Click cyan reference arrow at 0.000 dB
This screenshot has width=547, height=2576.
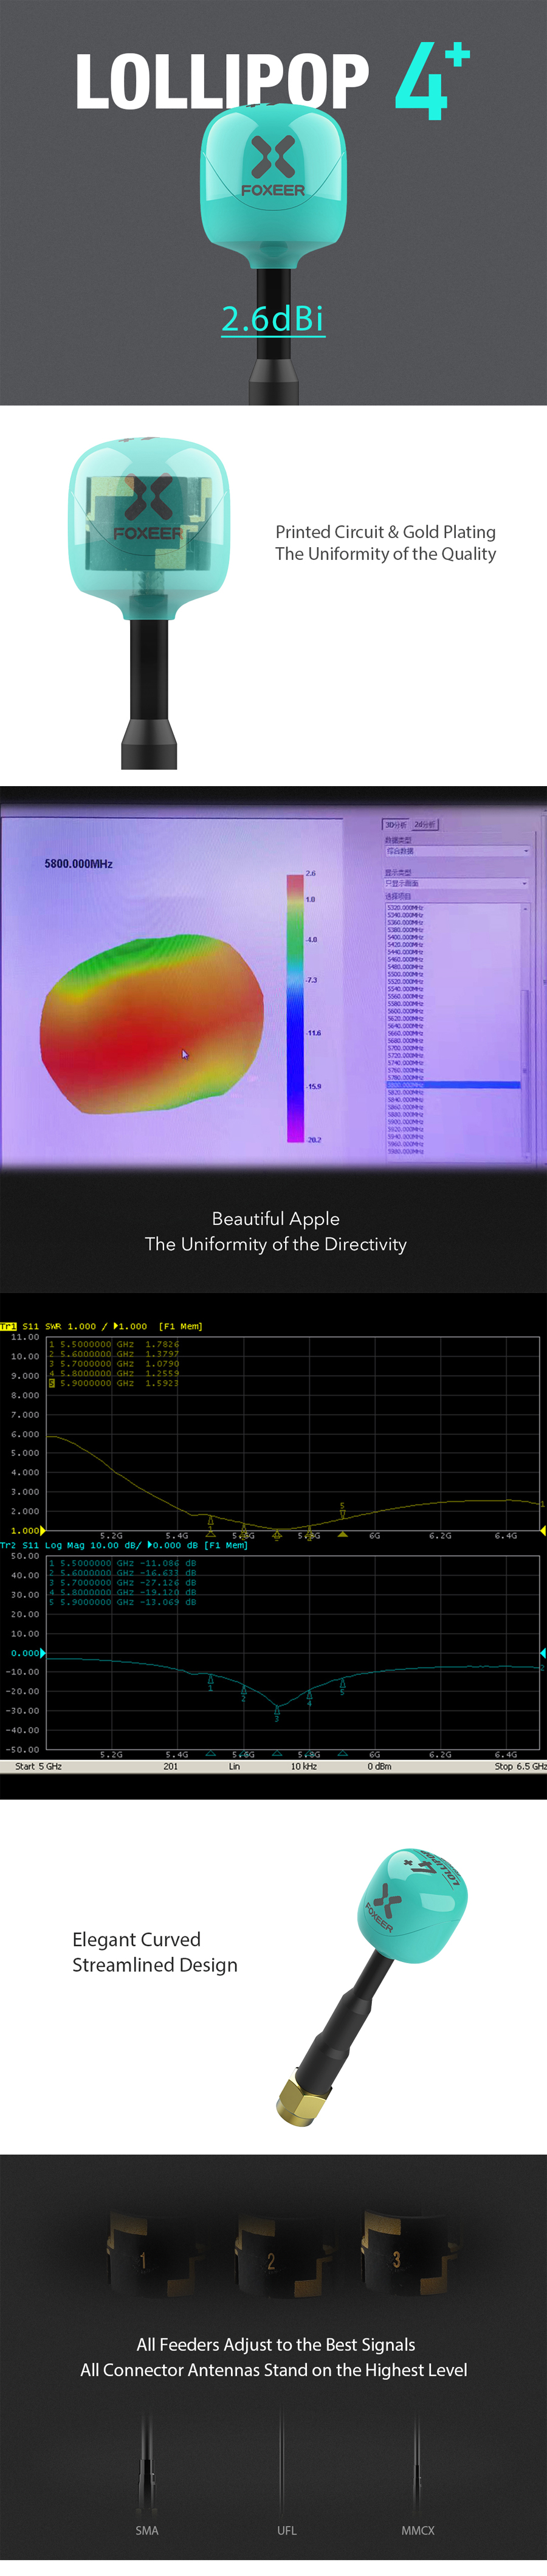42,1654
